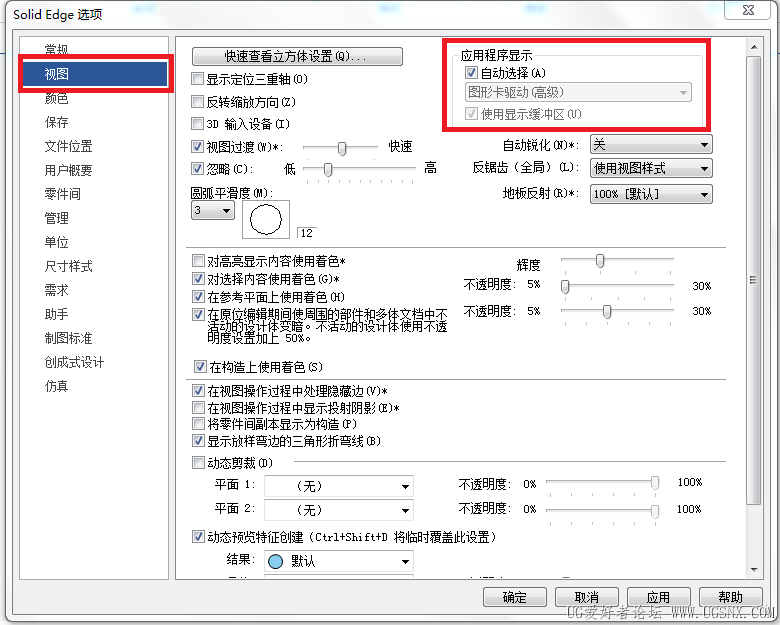Viewport: 780px width, 625px height.
Task: Click 平面 1 不透明度 slider handle
Action: click(655, 482)
